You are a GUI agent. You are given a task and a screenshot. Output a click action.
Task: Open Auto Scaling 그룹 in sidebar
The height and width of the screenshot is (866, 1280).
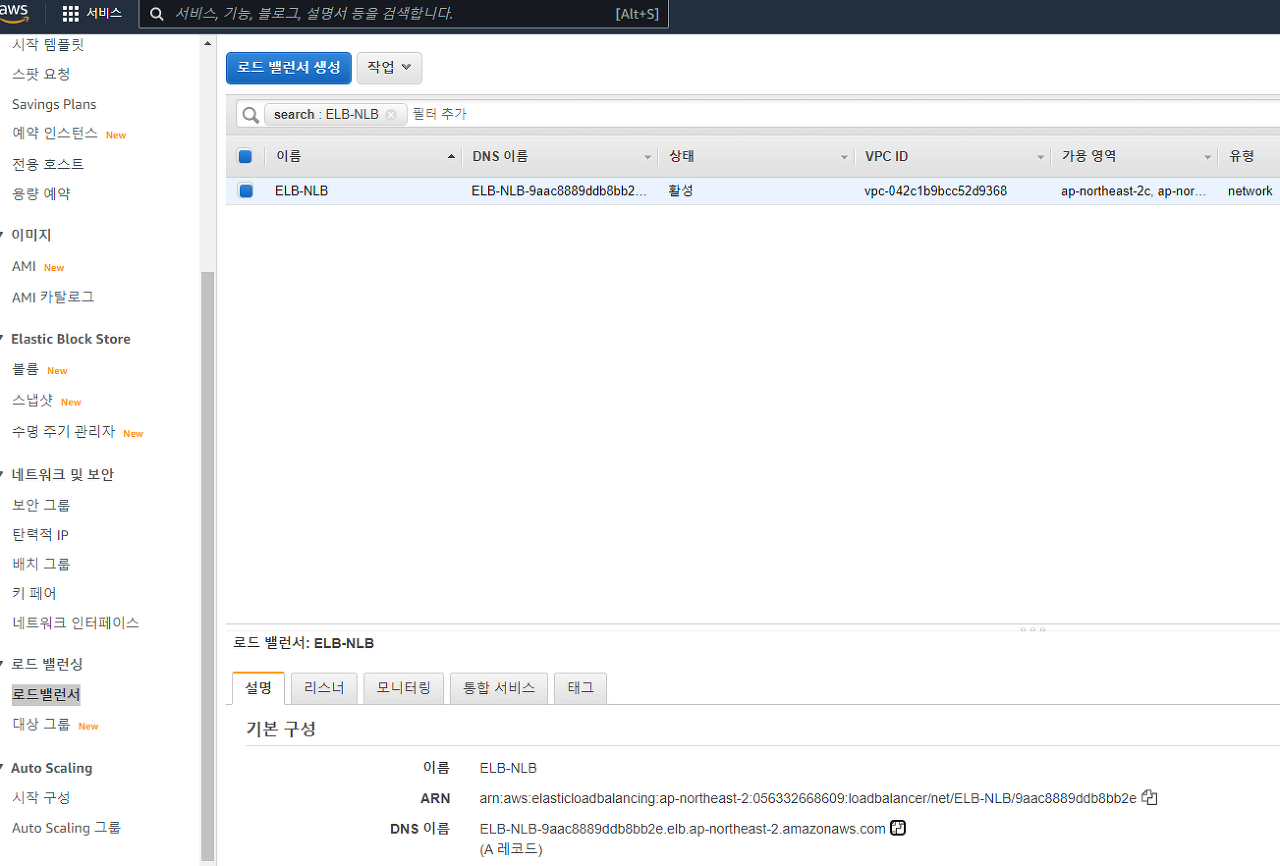point(66,828)
